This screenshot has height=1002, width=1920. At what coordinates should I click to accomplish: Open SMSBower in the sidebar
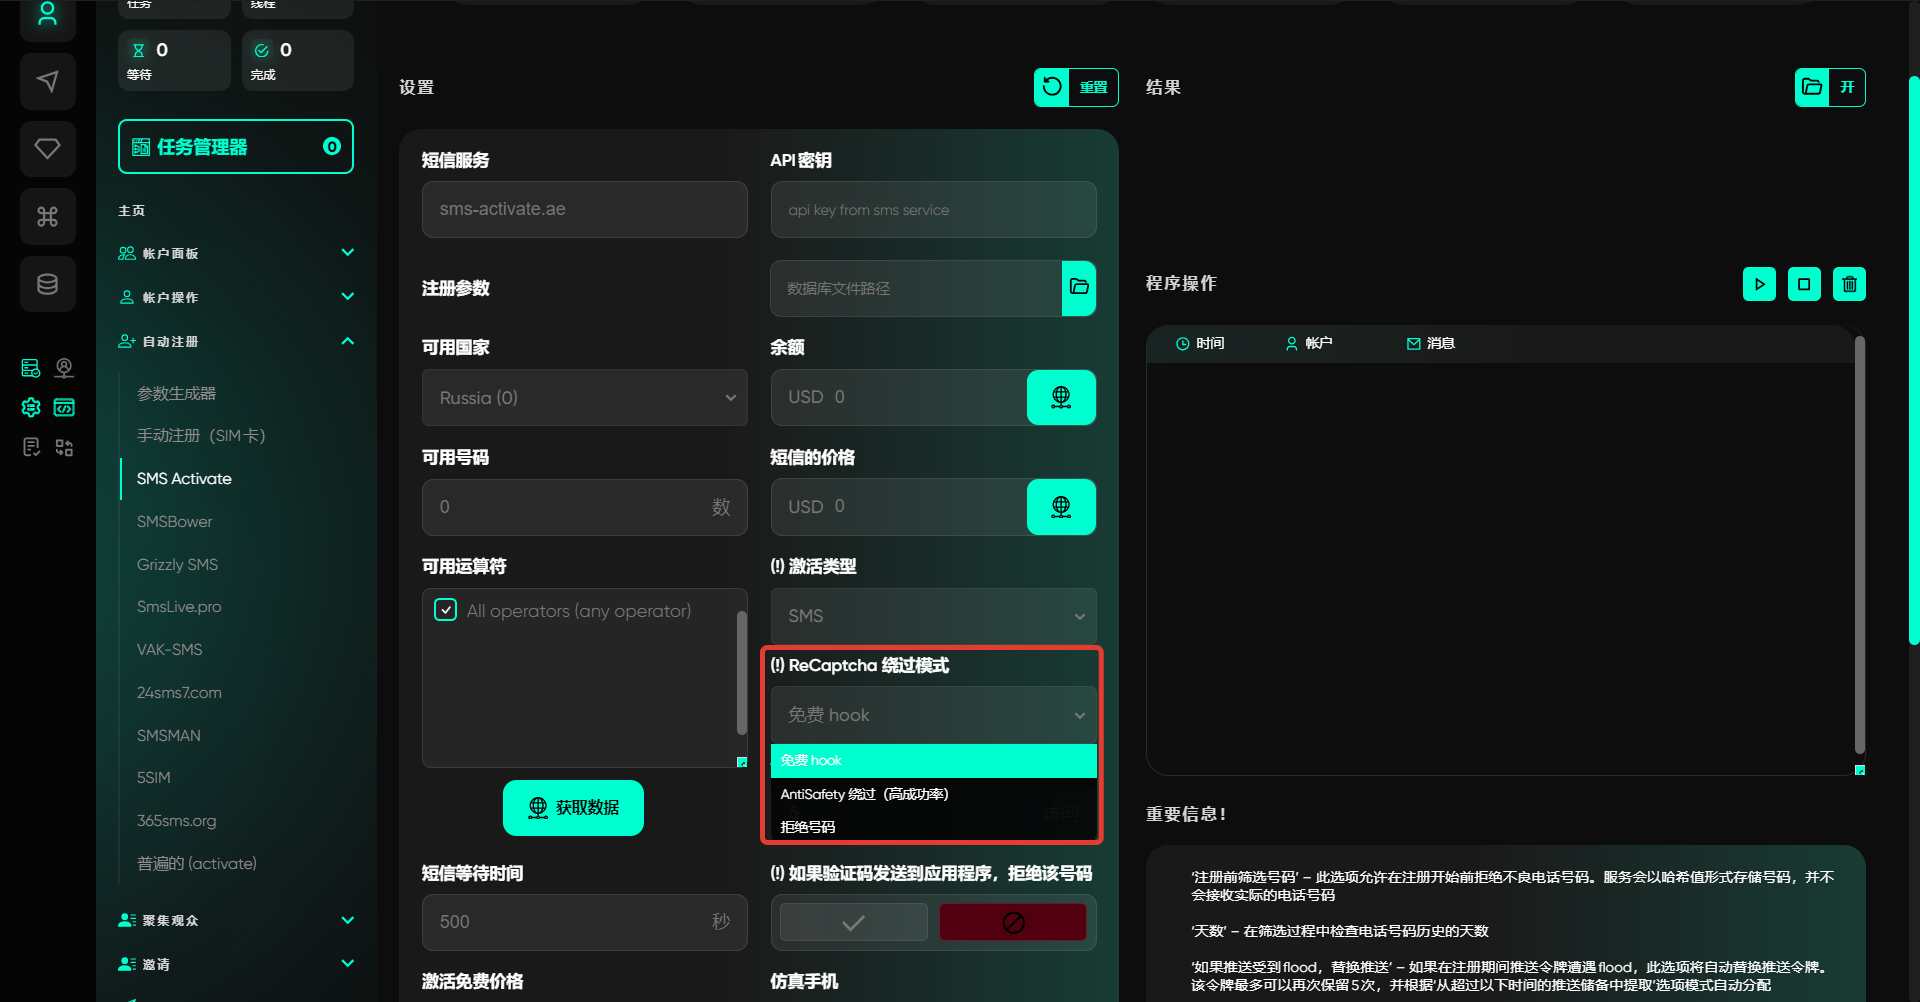point(175,522)
